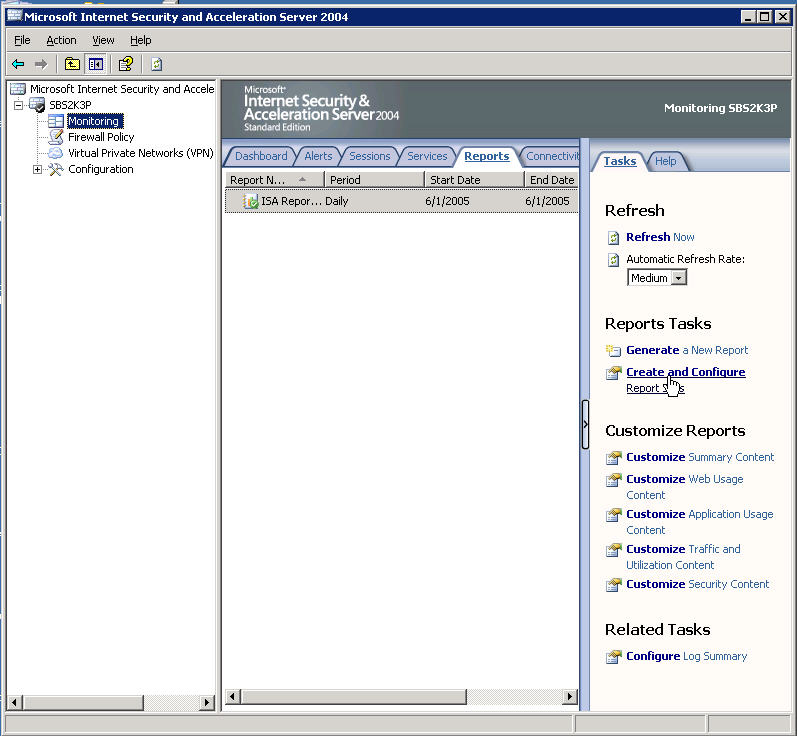The image size is (797, 736).
Task: Click Generate a New Report link
Action: pyautogui.click(x=687, y=350)
